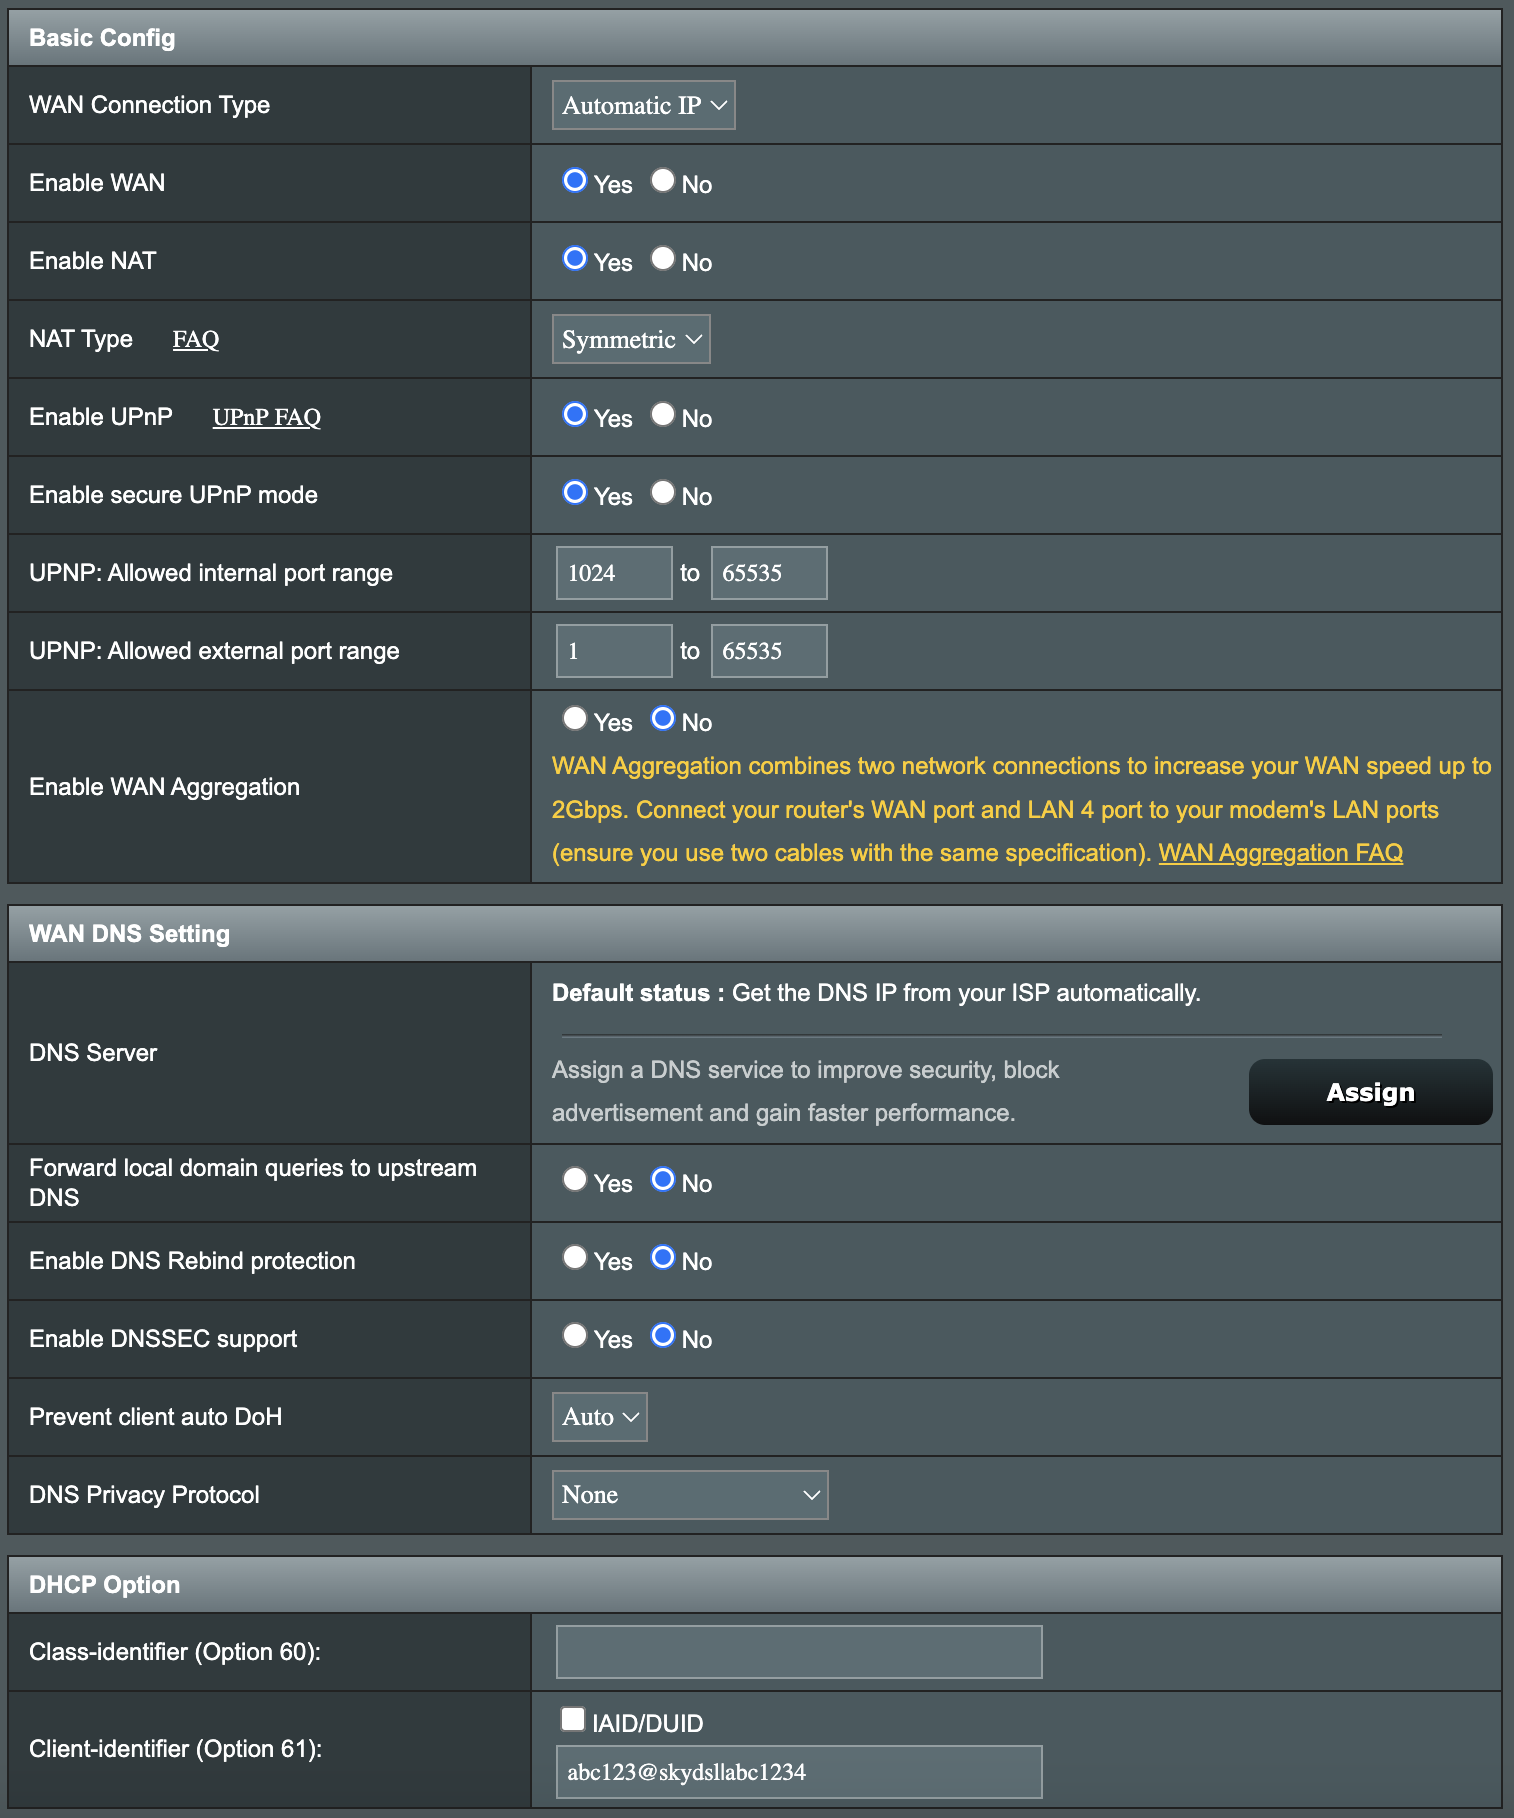Open the UPnP FAQ link
The height and width of the screenshot is (1818, 1514).
(266, 418)
